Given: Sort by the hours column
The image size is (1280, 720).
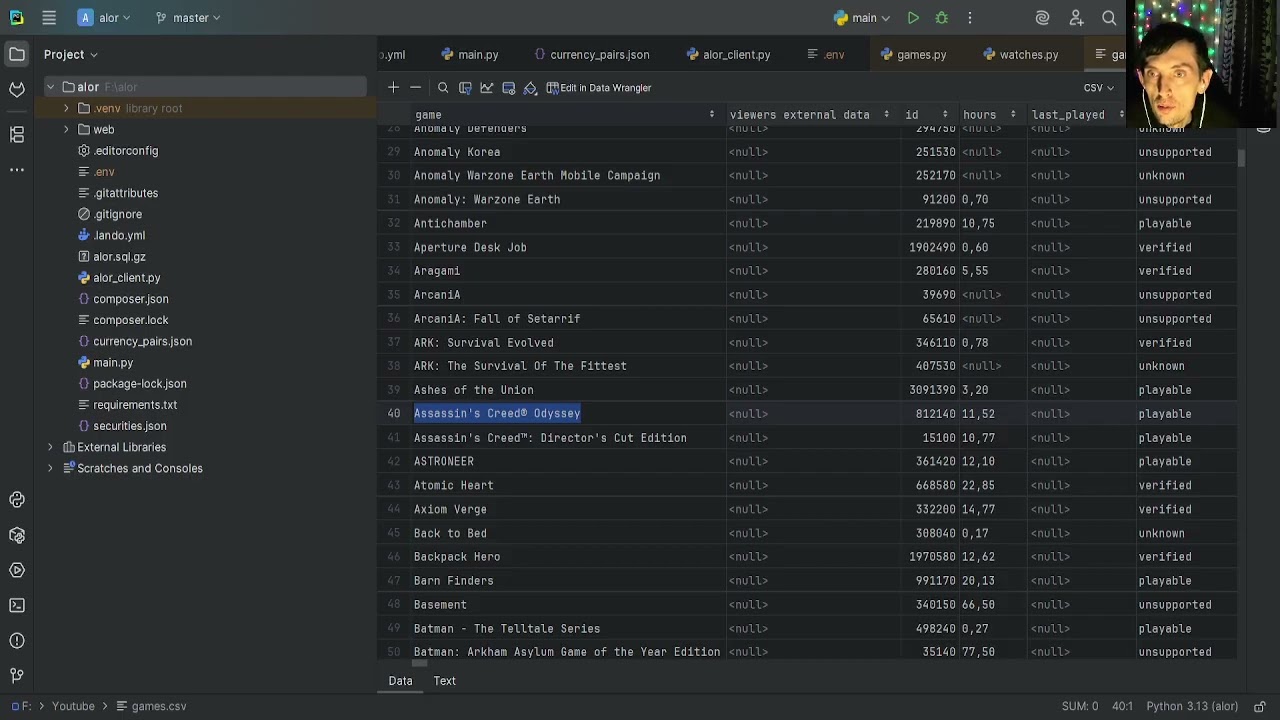Looking at the screenshot, I should [x=1013, y=115].
